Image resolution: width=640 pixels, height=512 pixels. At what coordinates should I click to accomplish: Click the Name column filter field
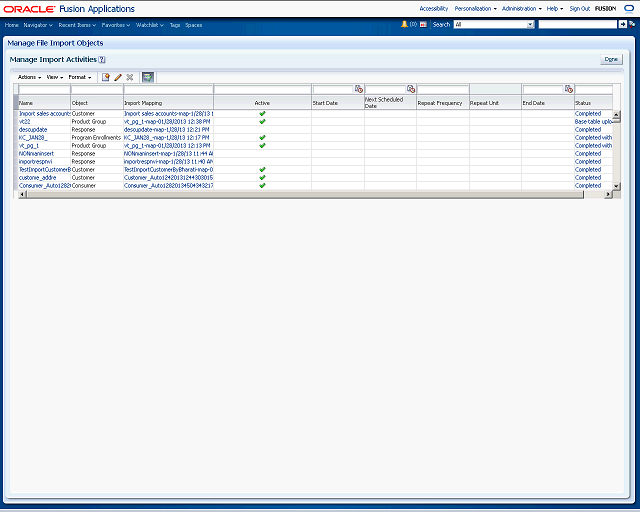(x=43, y=90)
